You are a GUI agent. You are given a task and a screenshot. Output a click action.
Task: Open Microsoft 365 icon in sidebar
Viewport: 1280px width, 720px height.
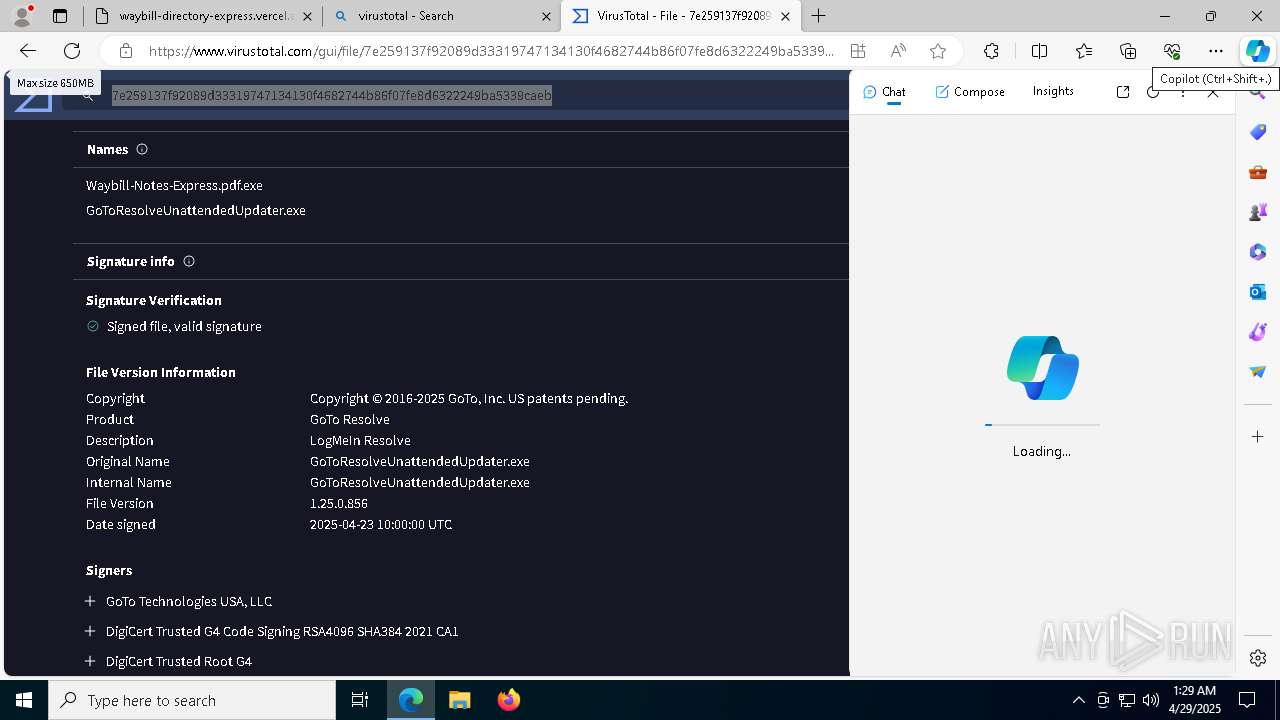pyautogui.click(x=1258, y=252)
